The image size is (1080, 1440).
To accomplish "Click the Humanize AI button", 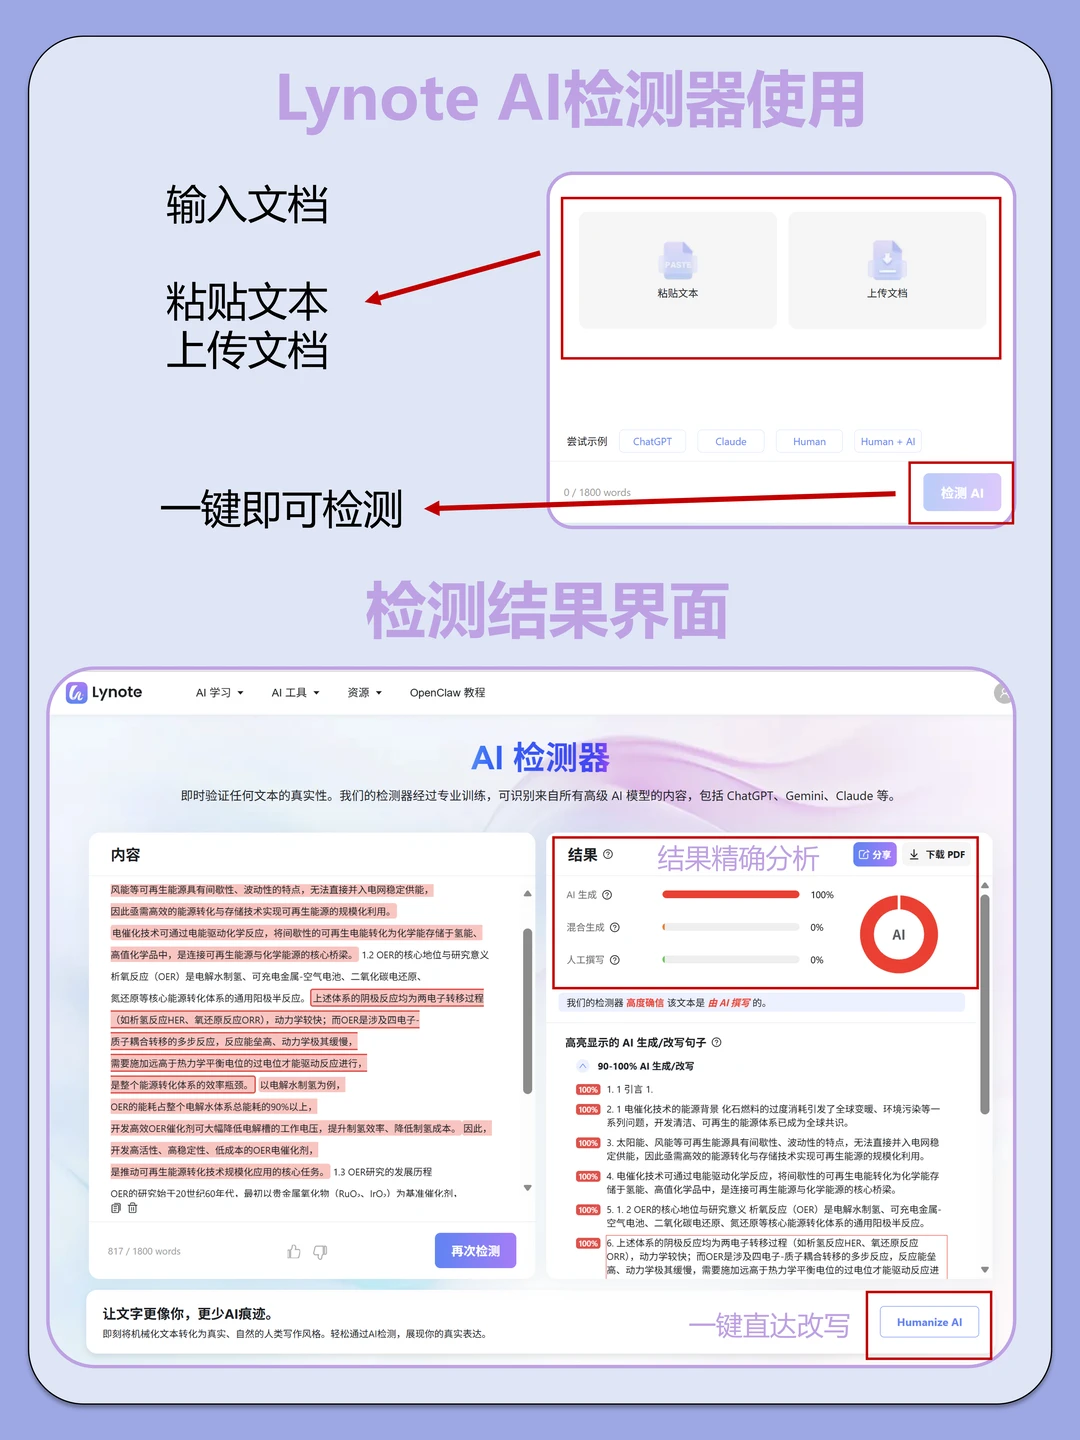I will point(929,1322).
